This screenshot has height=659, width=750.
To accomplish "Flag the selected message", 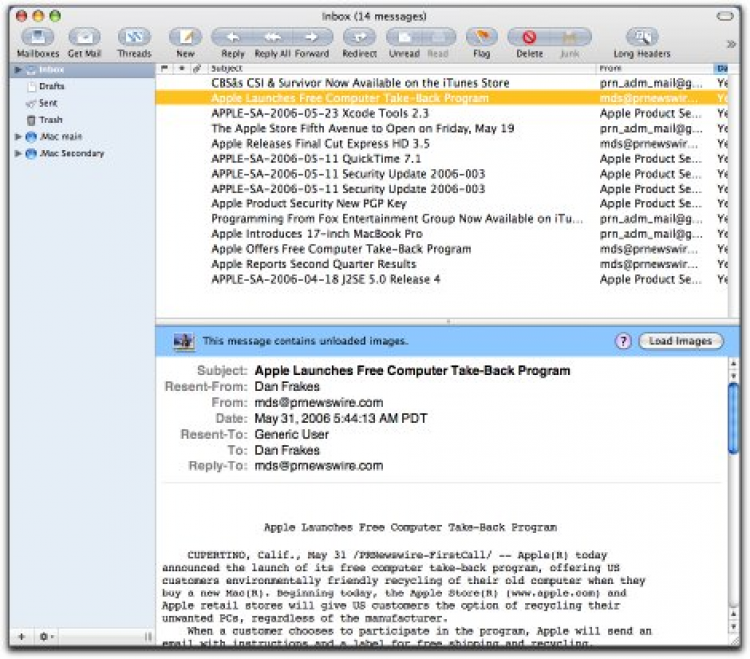I will (482, 37).
